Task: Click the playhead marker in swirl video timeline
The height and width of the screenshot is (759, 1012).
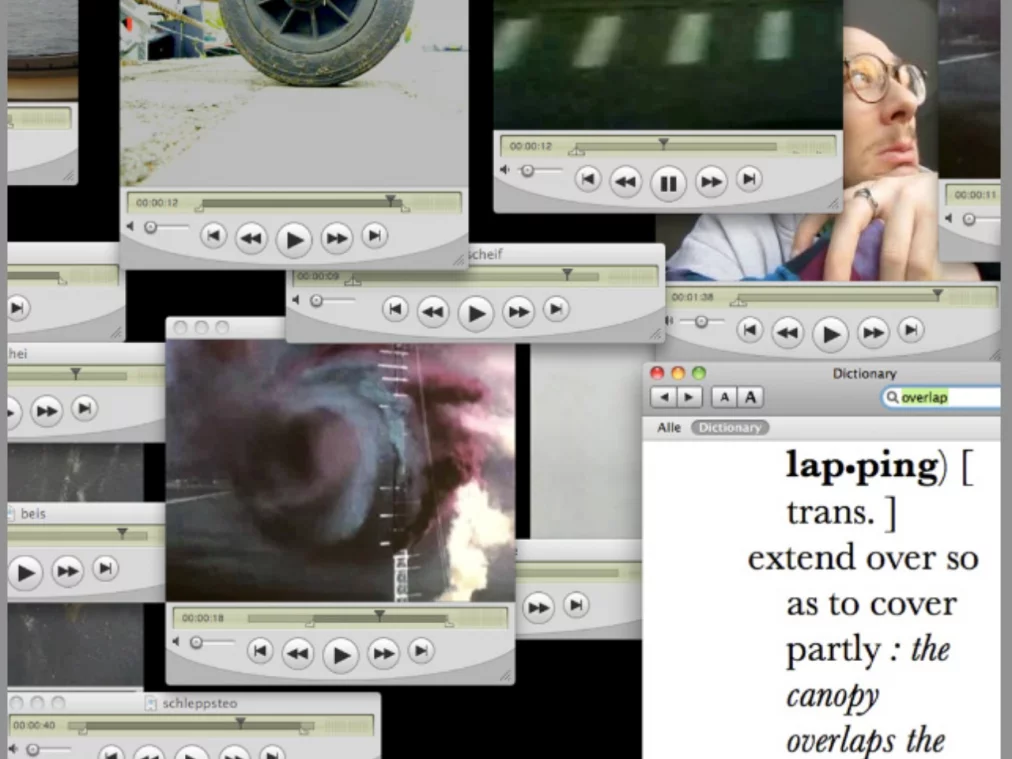Action: (x=379, y=614)
